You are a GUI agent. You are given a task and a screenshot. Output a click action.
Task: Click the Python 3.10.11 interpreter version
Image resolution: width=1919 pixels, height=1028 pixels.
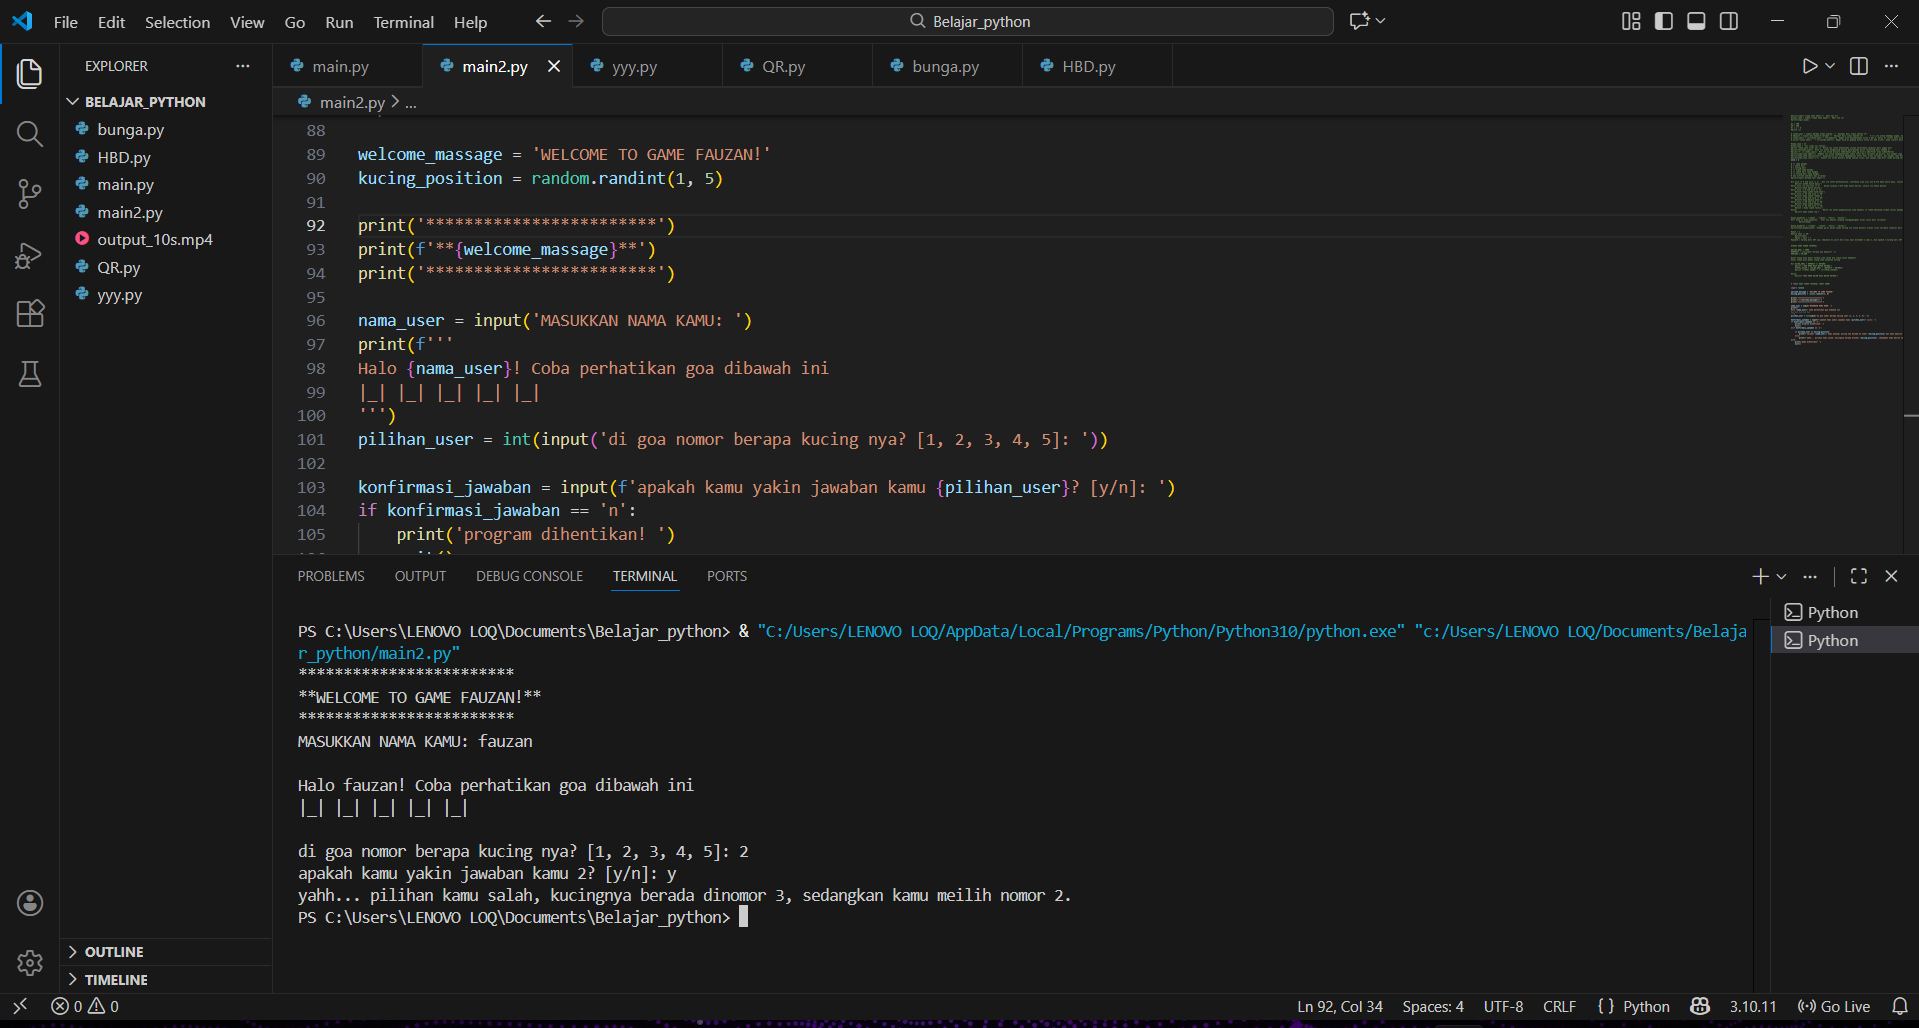coord(1753,1006)
